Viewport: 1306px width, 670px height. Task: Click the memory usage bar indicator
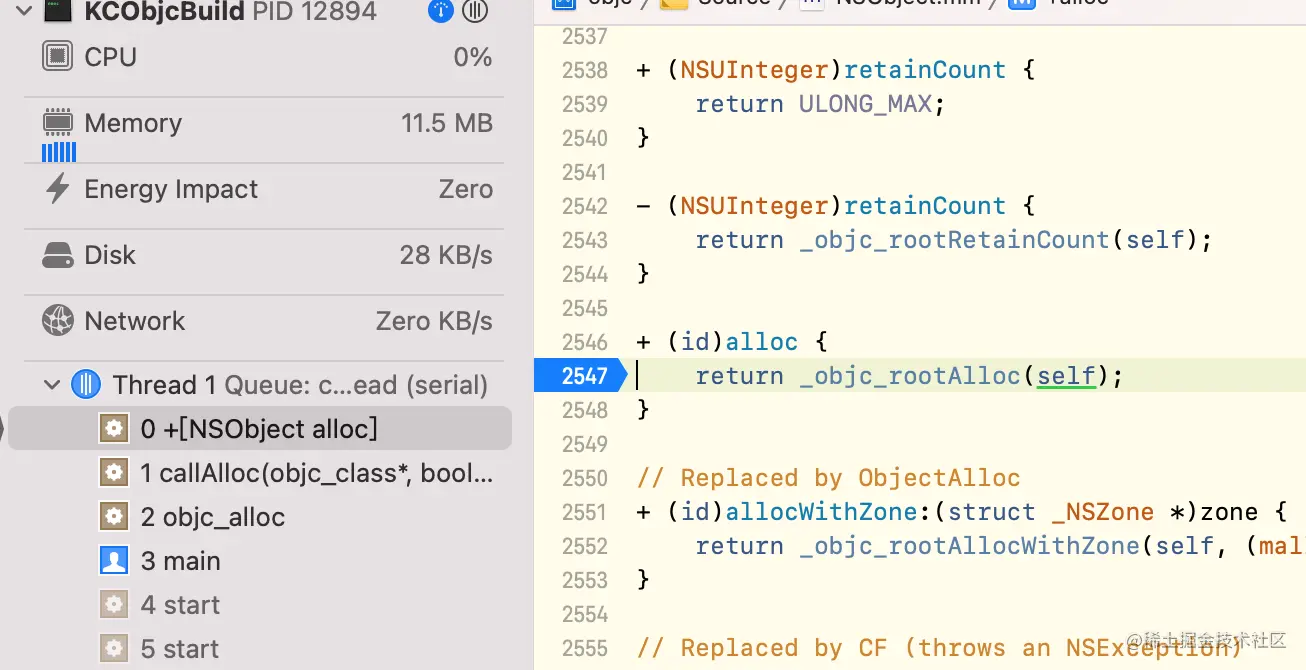pos(59,152)
